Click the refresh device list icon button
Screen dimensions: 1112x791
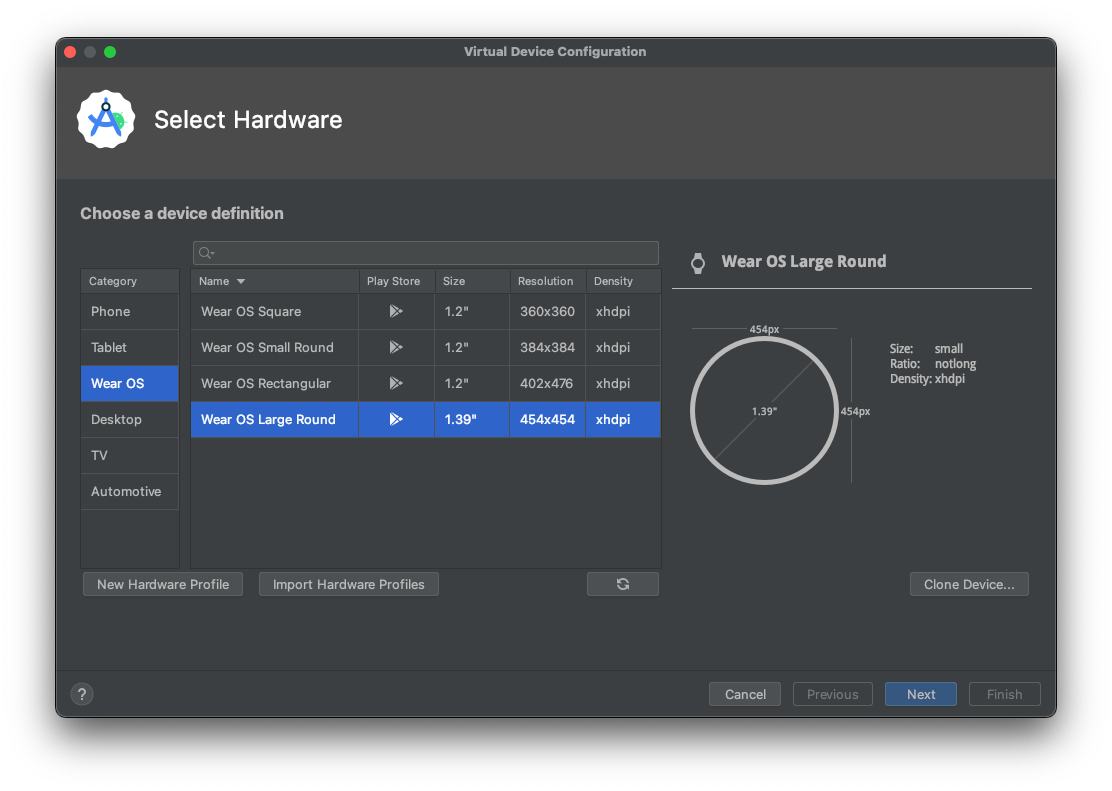pos(623,584)
